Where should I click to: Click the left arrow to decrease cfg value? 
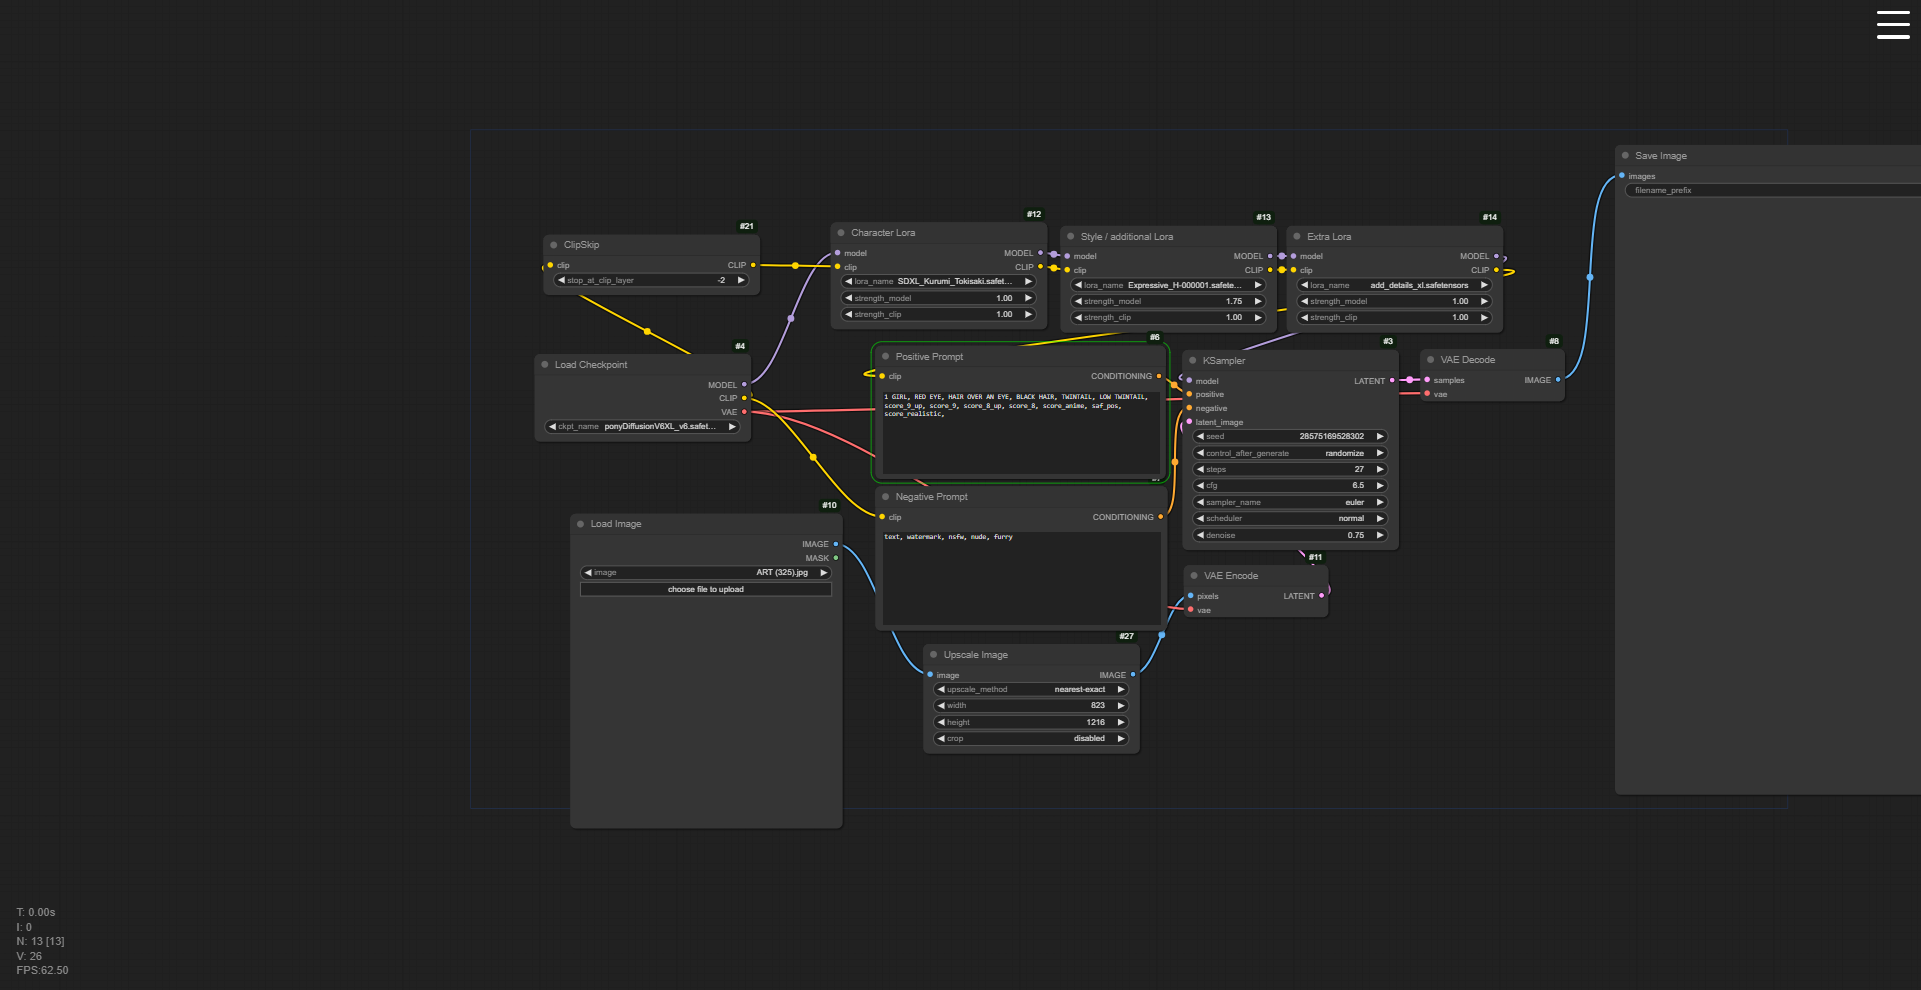point(1200,486)
